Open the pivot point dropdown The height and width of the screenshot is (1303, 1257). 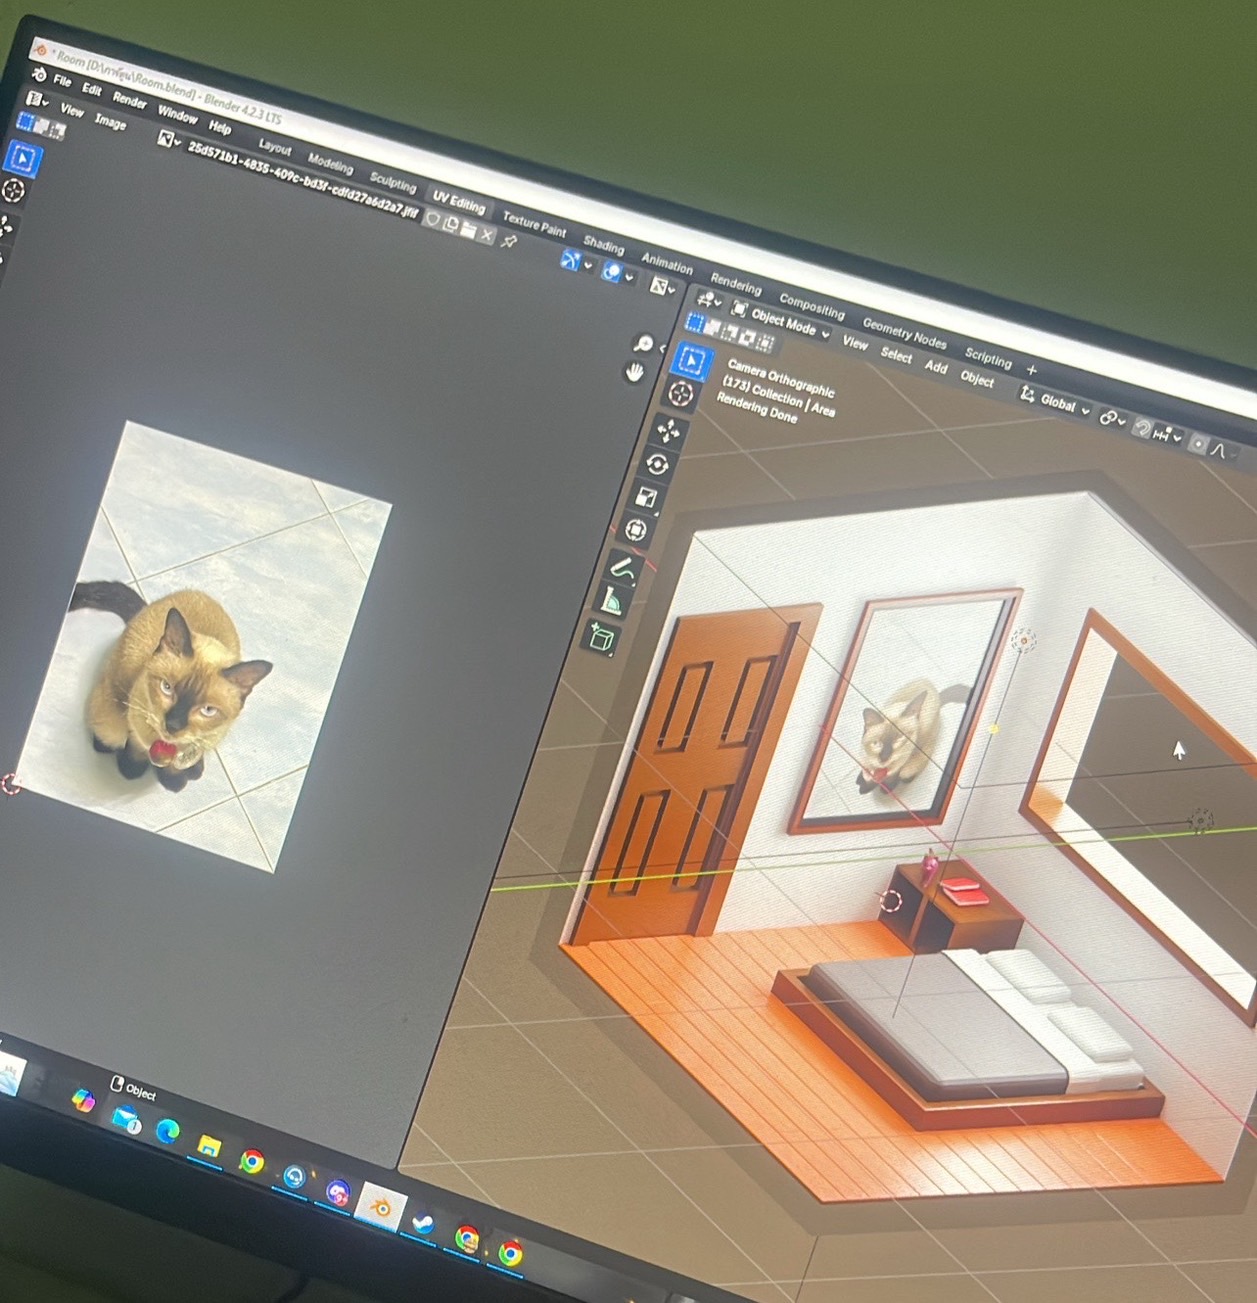click(1111, 419)
